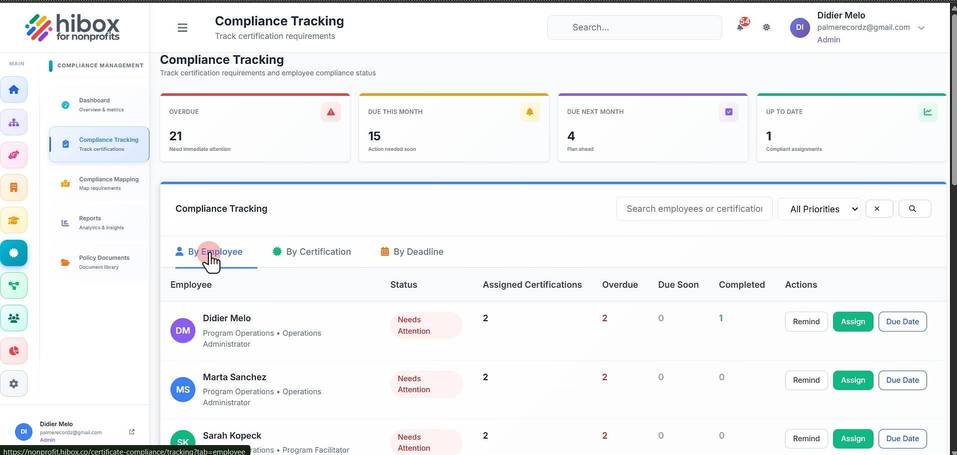The image size is (957, 455).
Task: Remind Marta Sanchez
Action: pos(806,380)
